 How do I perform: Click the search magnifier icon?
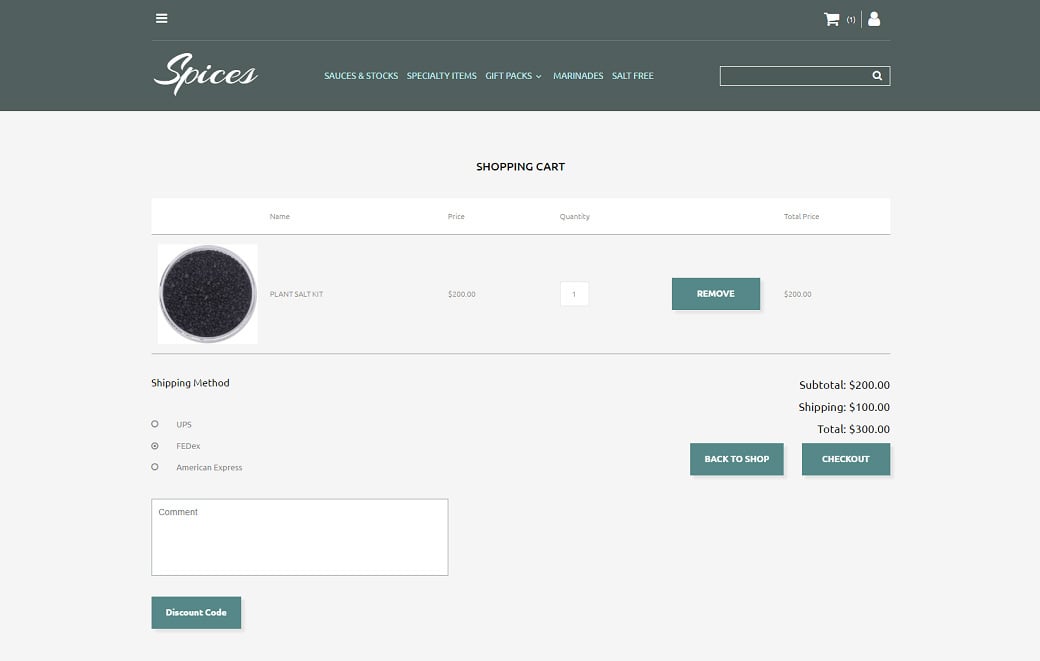pos(877,76)
